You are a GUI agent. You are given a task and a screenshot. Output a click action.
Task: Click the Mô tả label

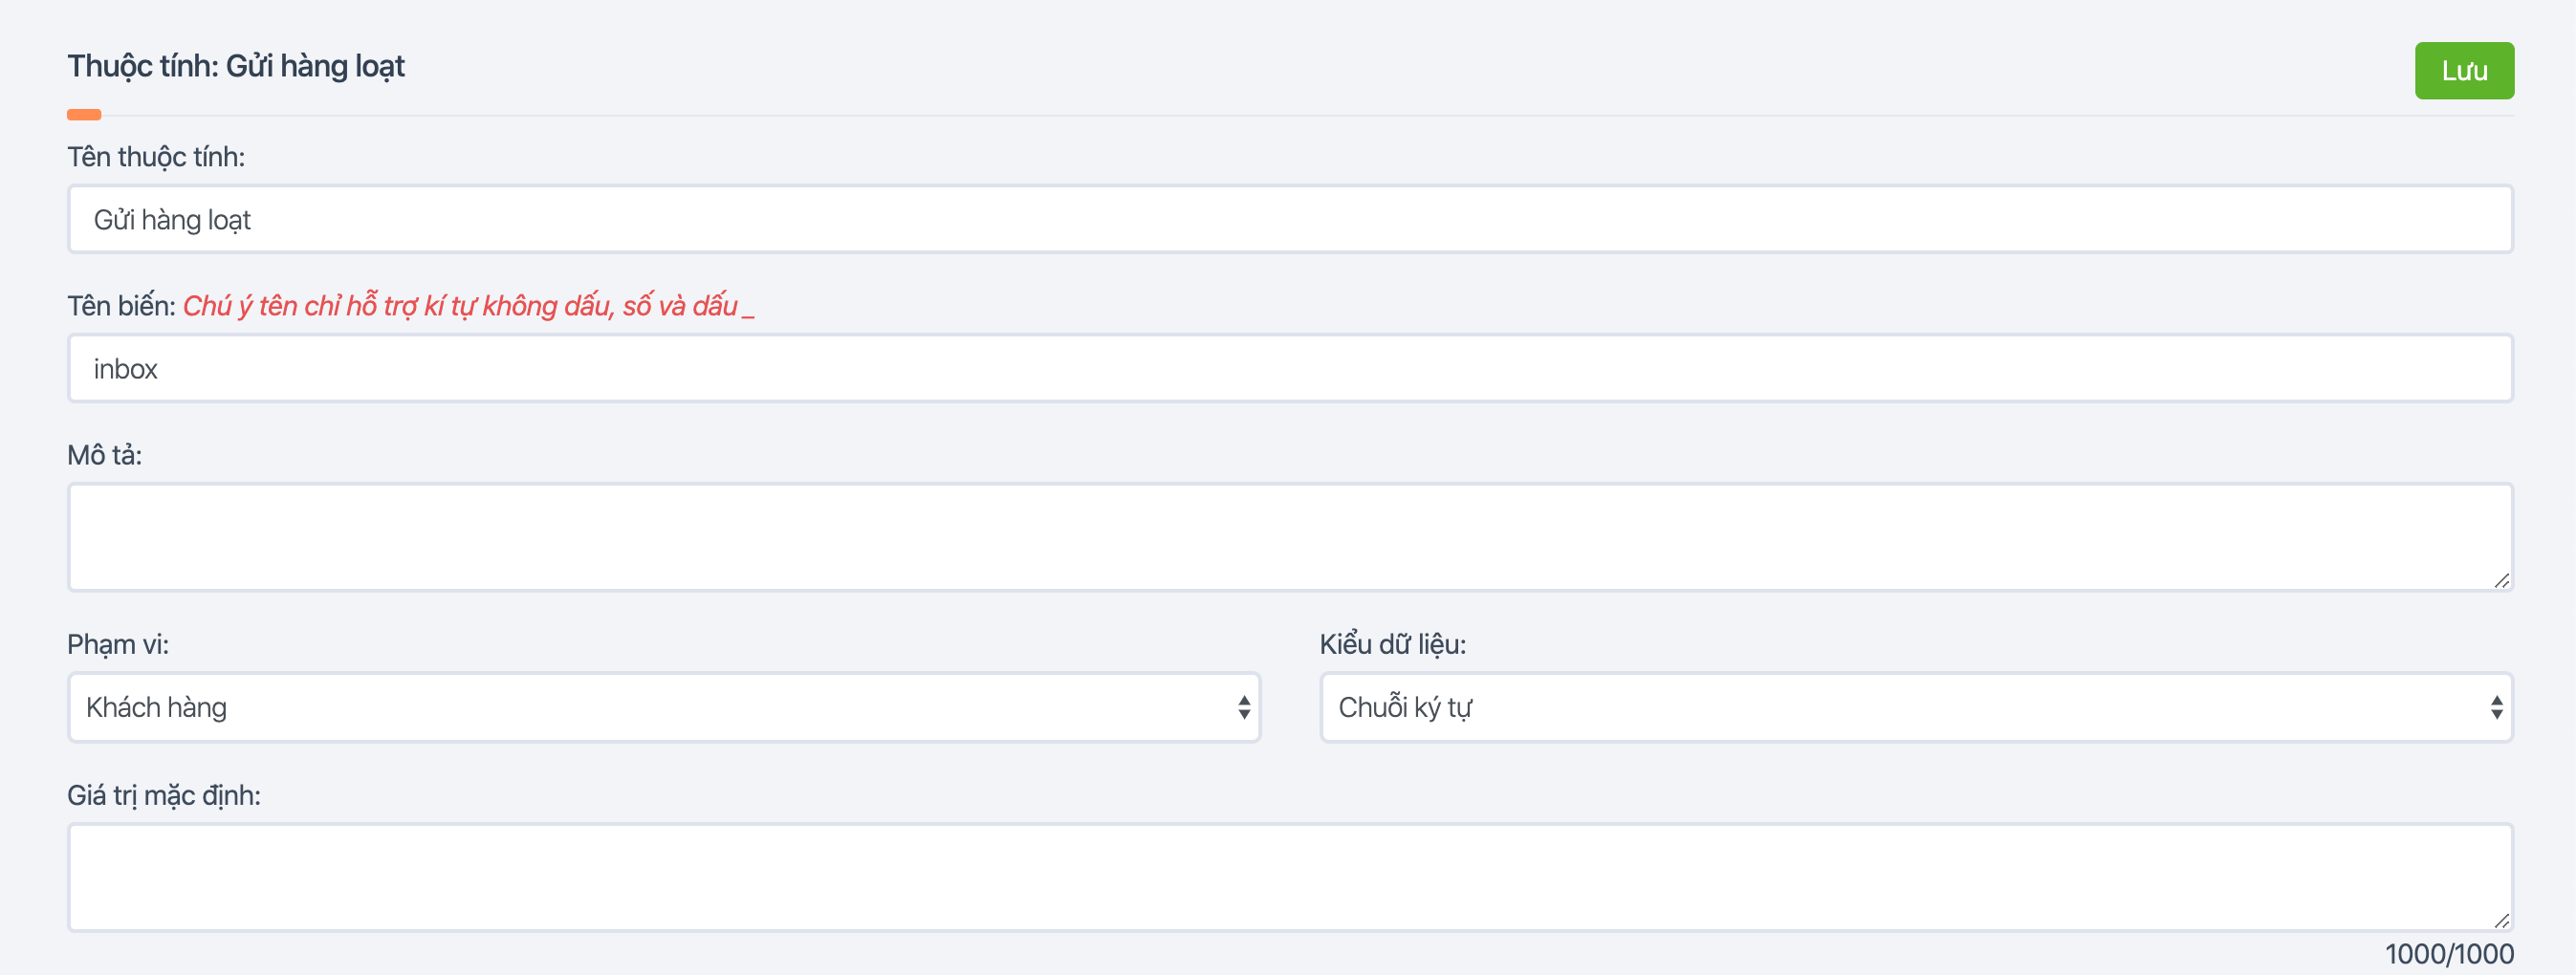tap(105, 455)
